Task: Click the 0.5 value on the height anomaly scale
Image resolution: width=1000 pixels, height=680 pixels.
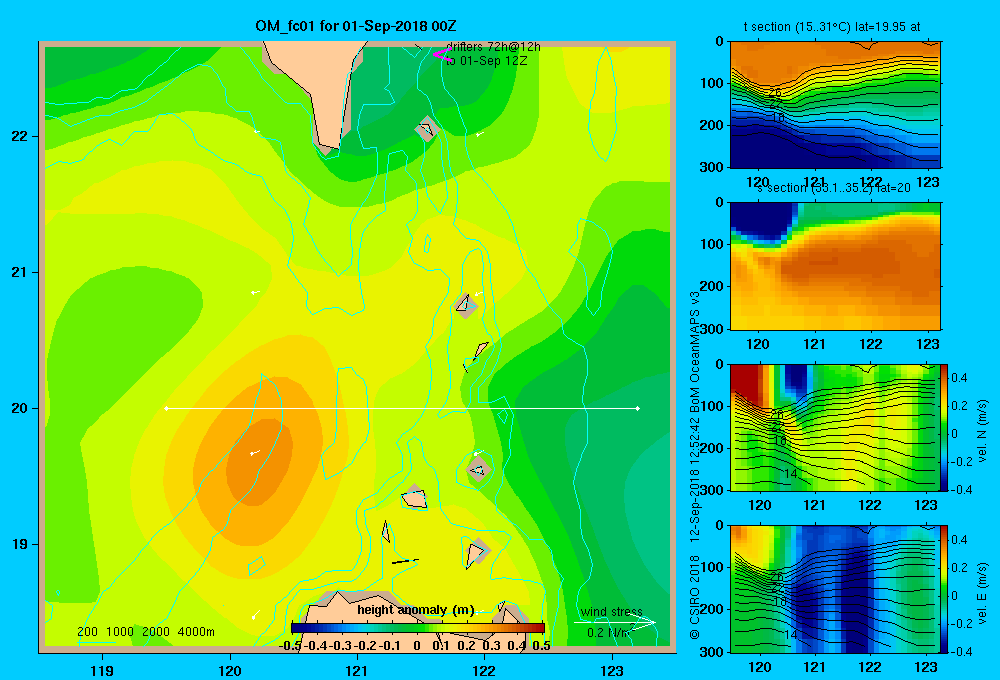Action: click(541, 646)
